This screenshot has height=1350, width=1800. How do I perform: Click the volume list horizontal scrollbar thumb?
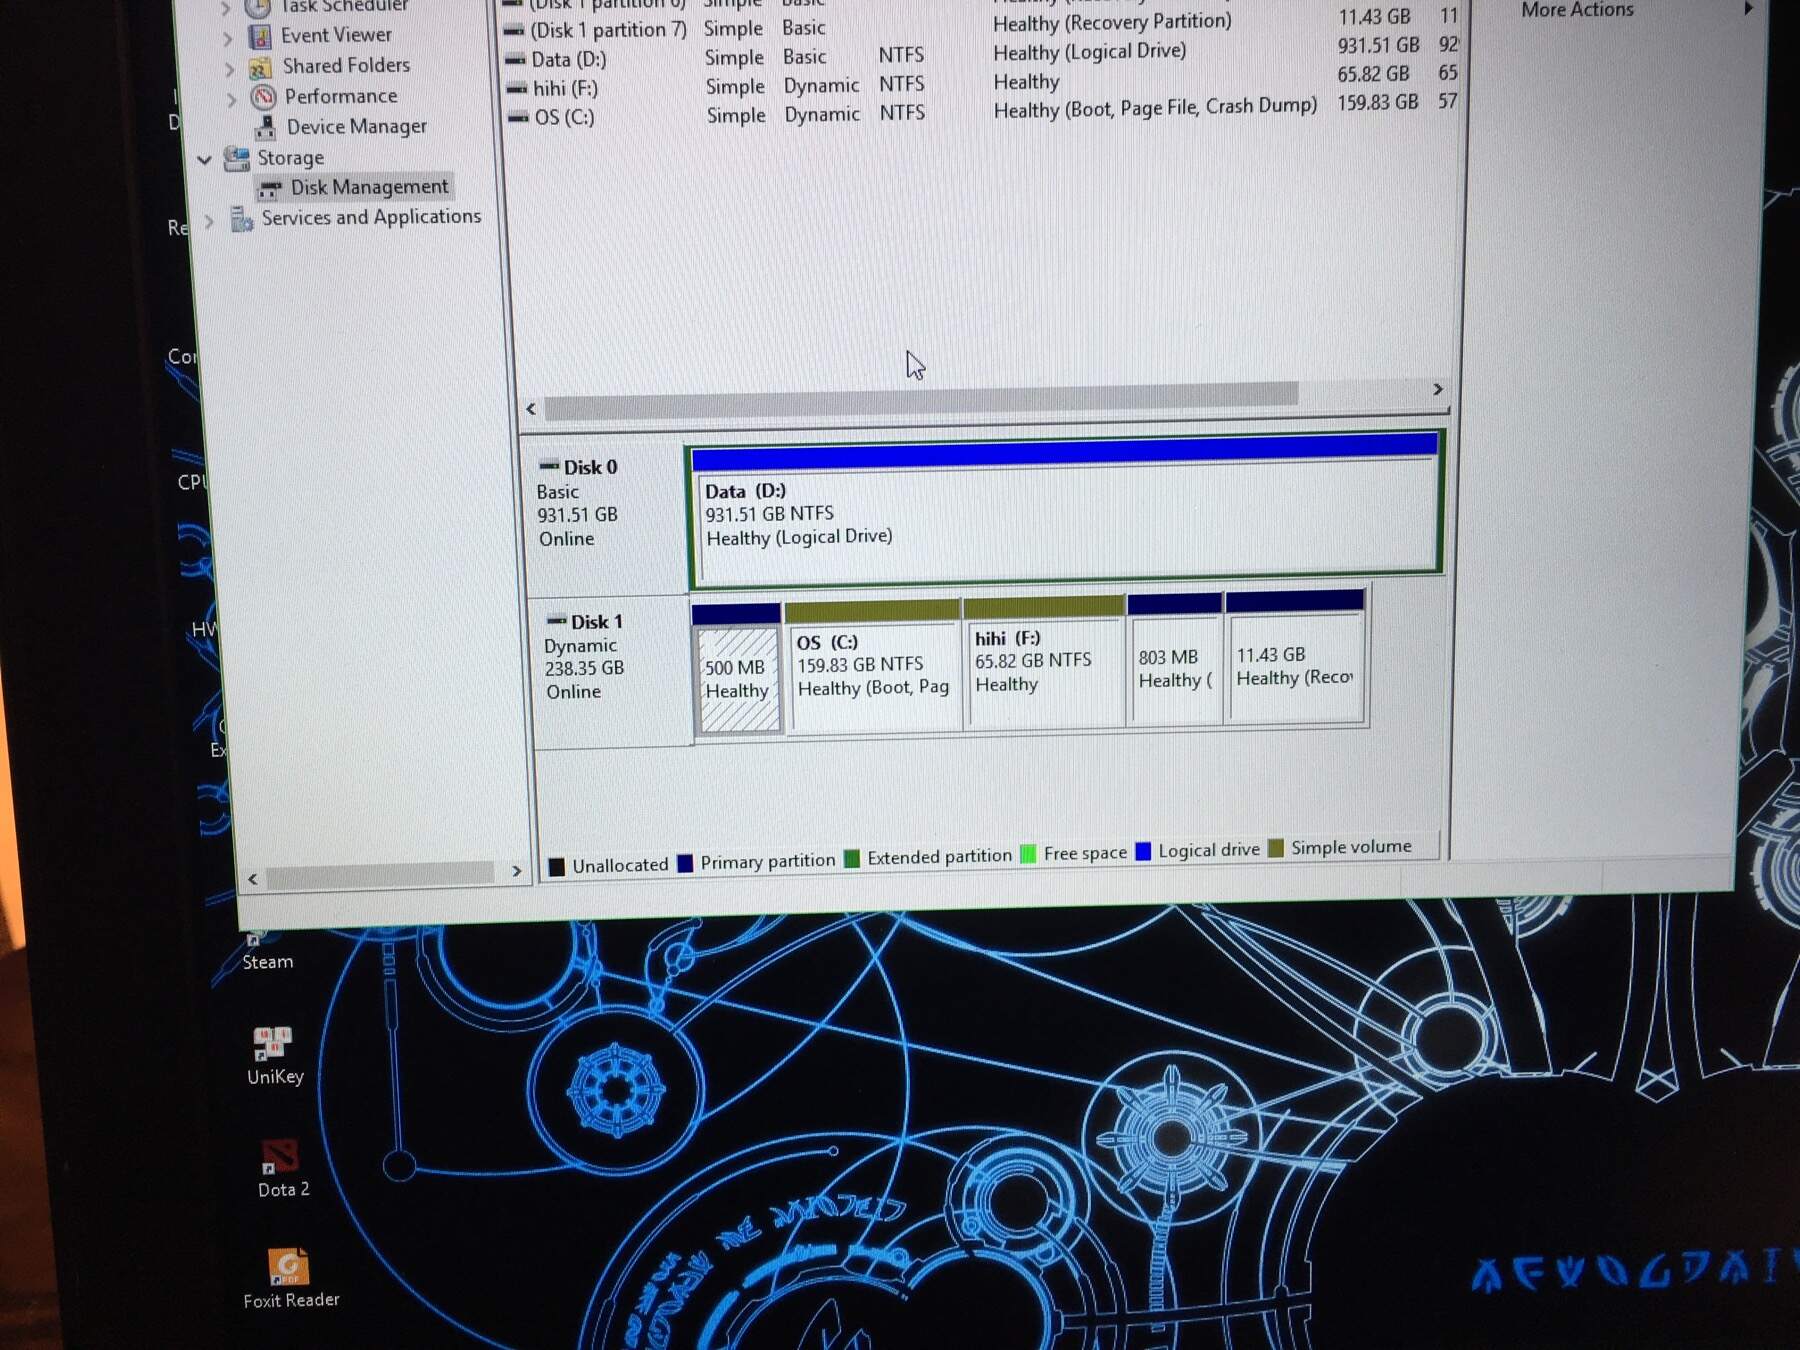pos(921,400)
